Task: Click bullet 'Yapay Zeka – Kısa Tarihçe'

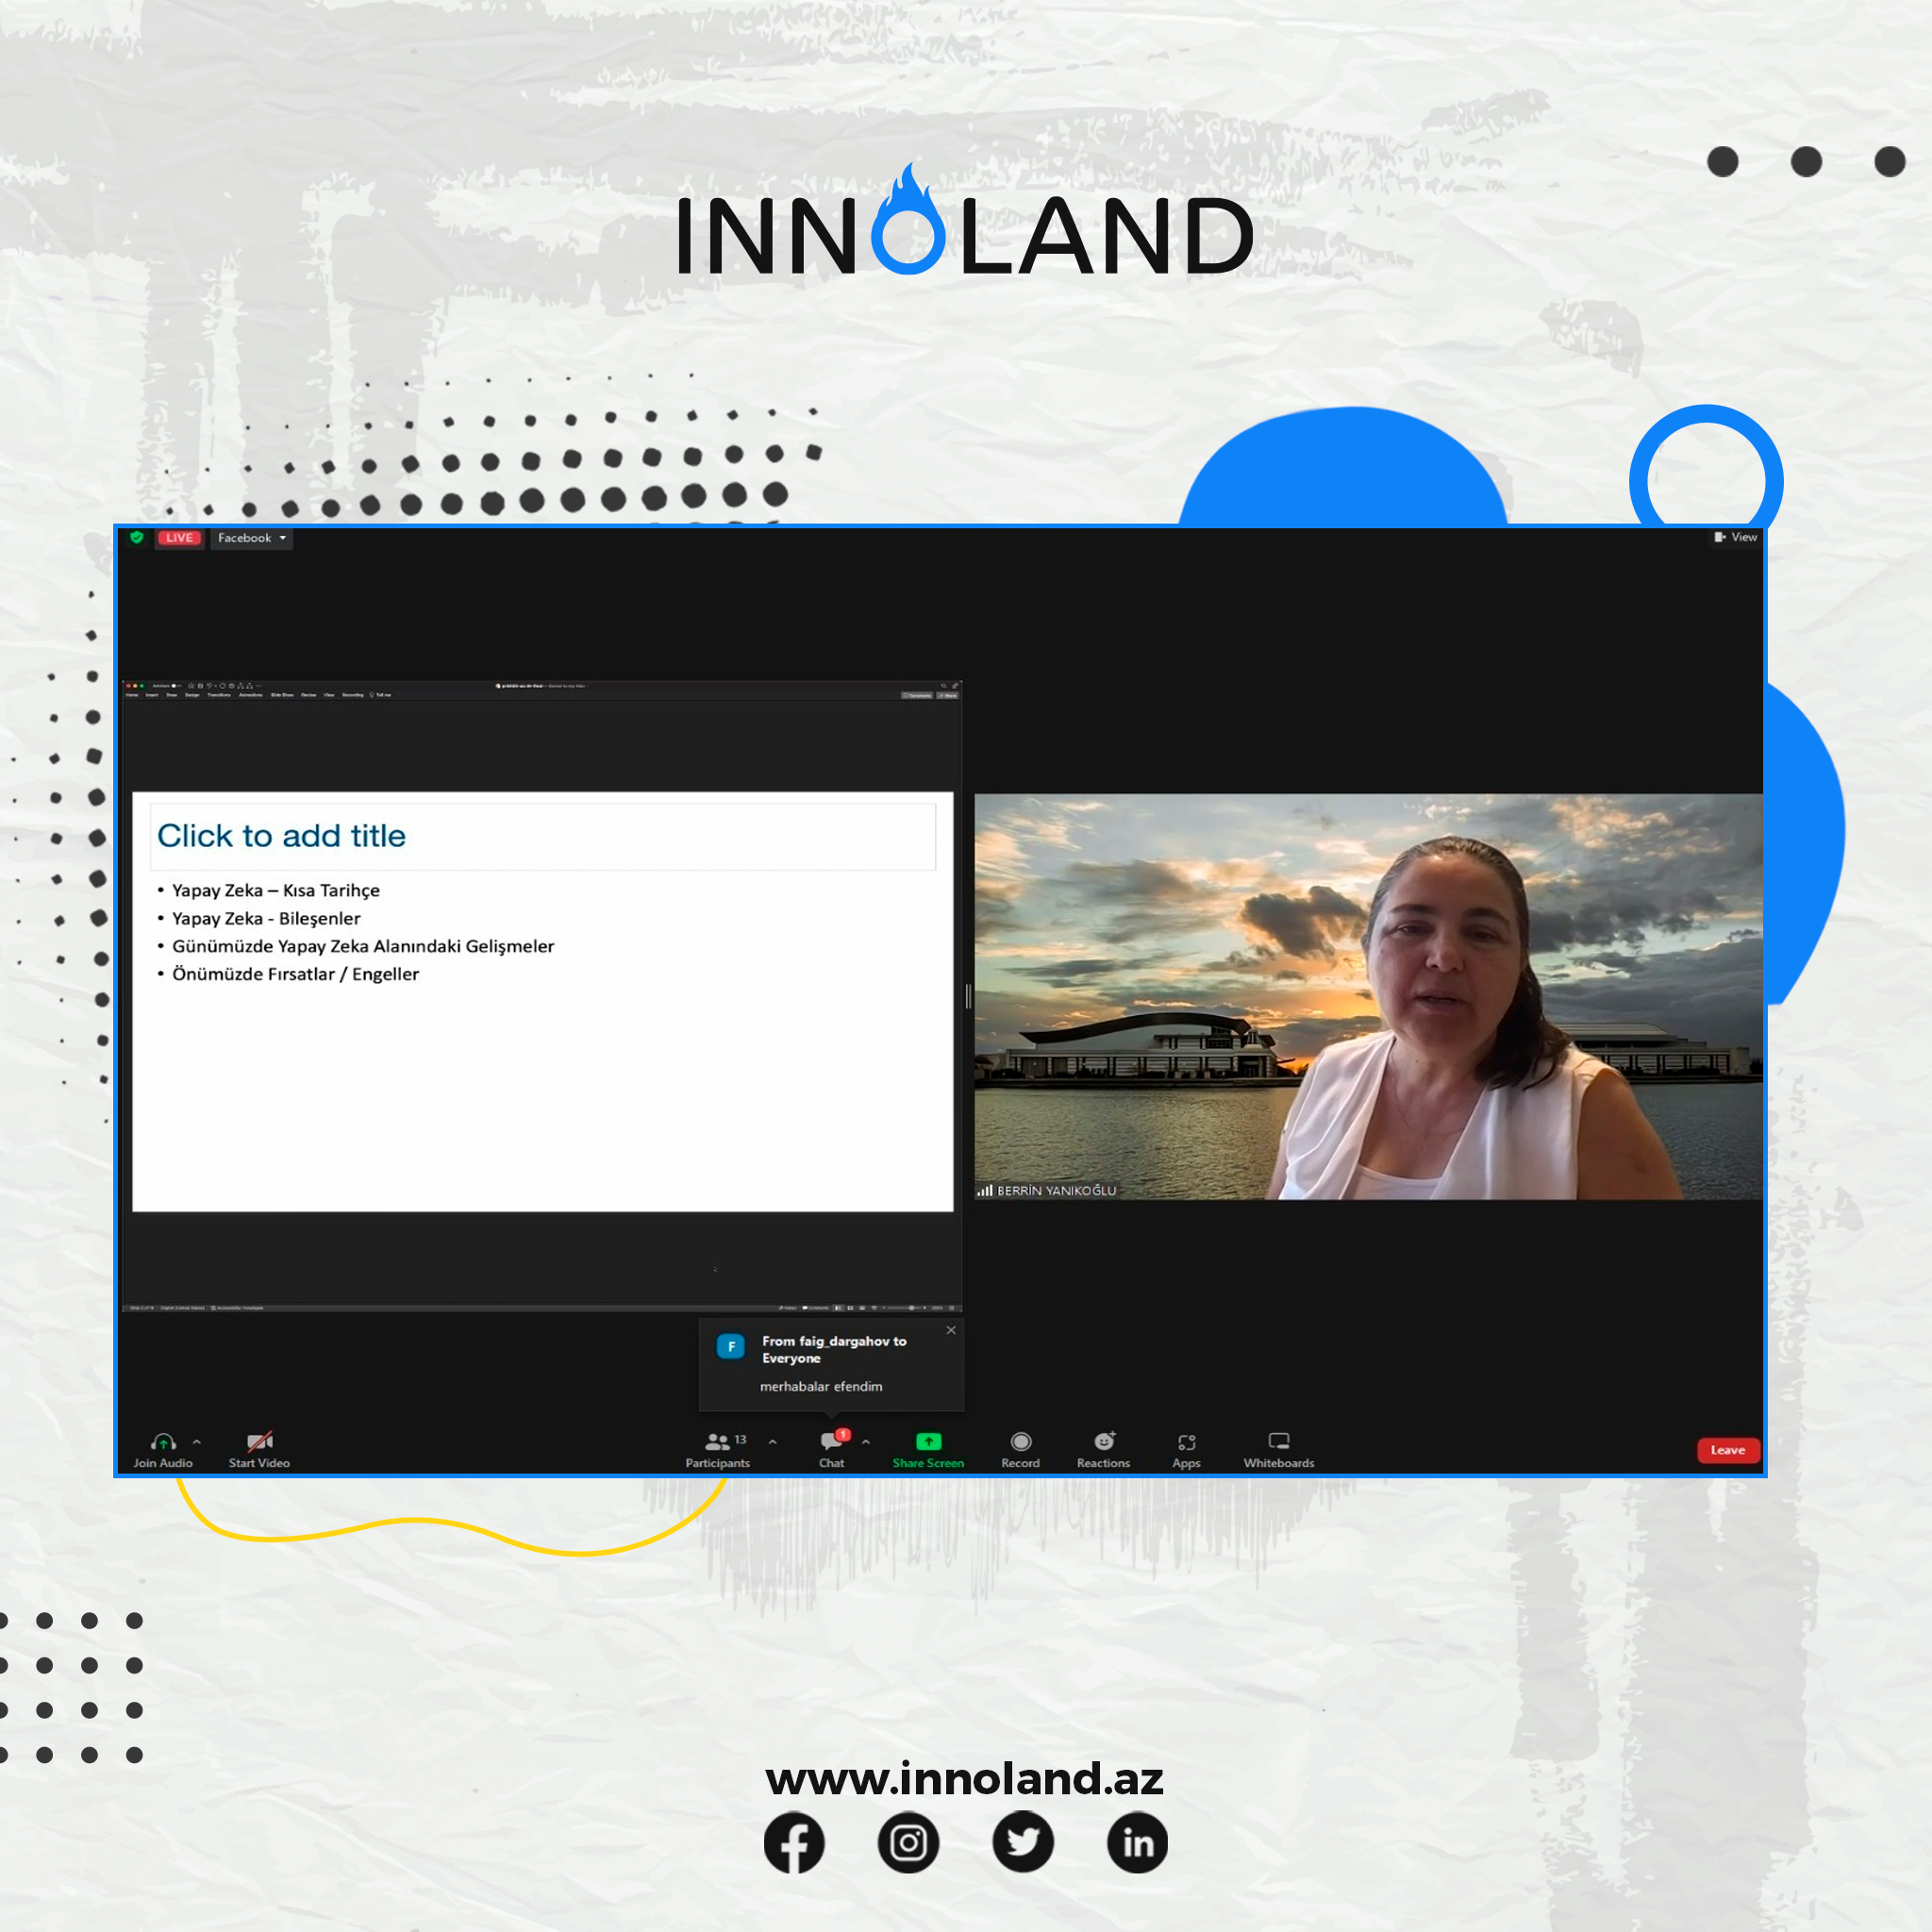Action: [276, 890]
